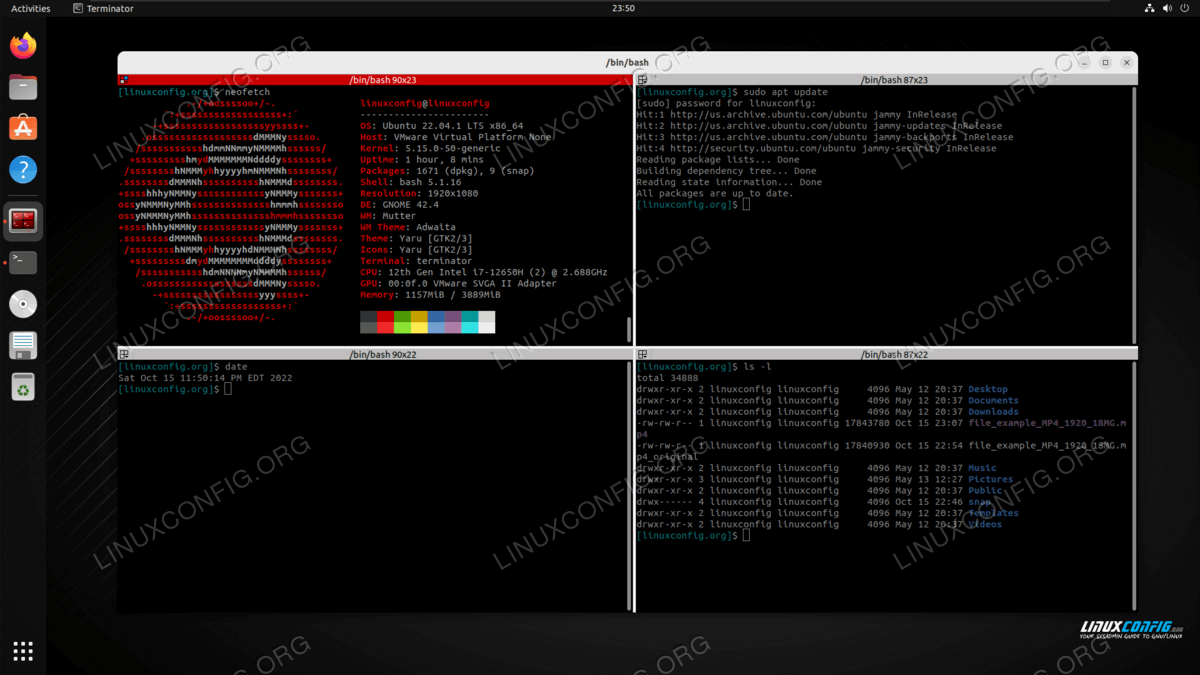Open the floppy save-disk dock icon
The width and height of the screenshot is (1200, 675).
(23, 345)
